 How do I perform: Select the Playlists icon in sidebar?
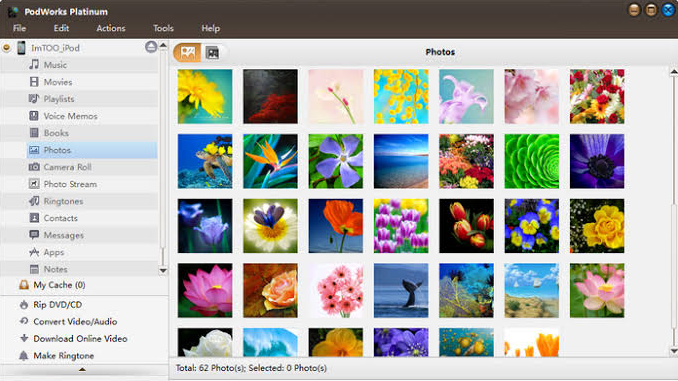point(34,99)
